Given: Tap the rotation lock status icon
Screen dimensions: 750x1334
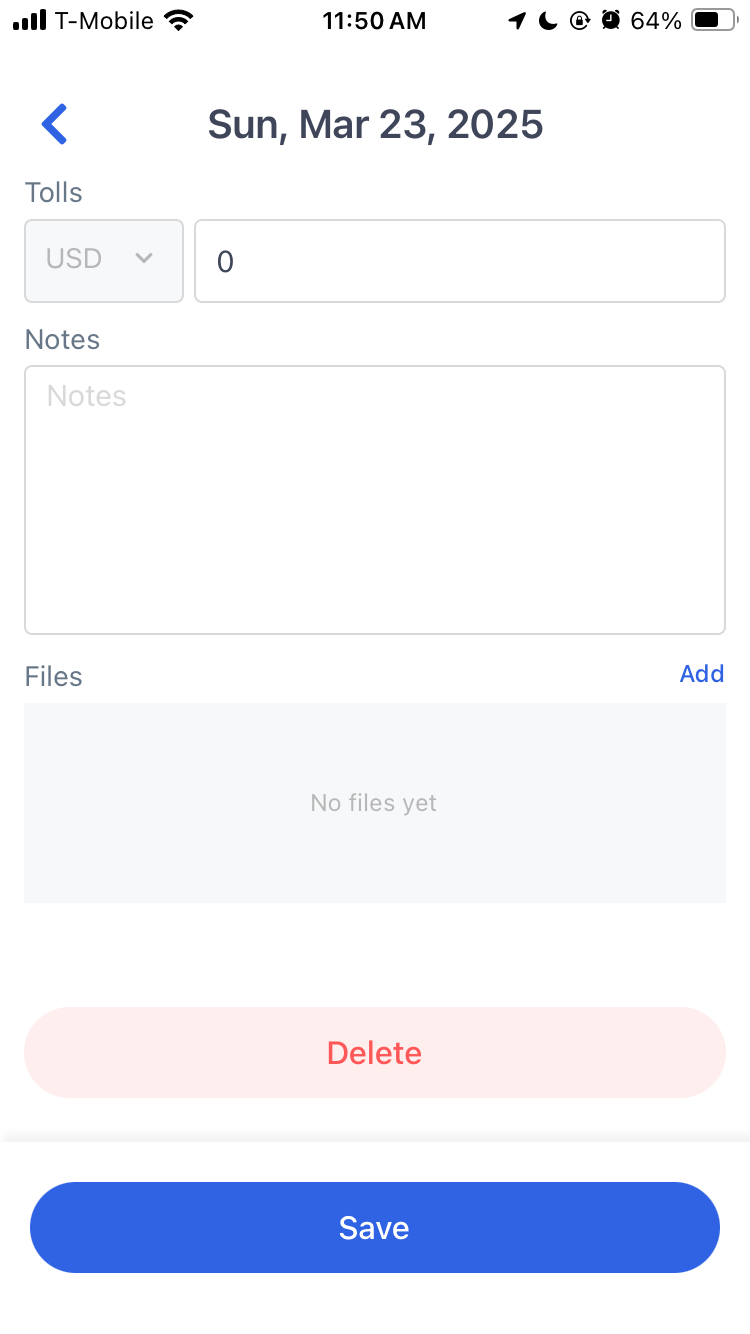Looking at the screenshot, I should pyautogui.click(x=580, y=20).
